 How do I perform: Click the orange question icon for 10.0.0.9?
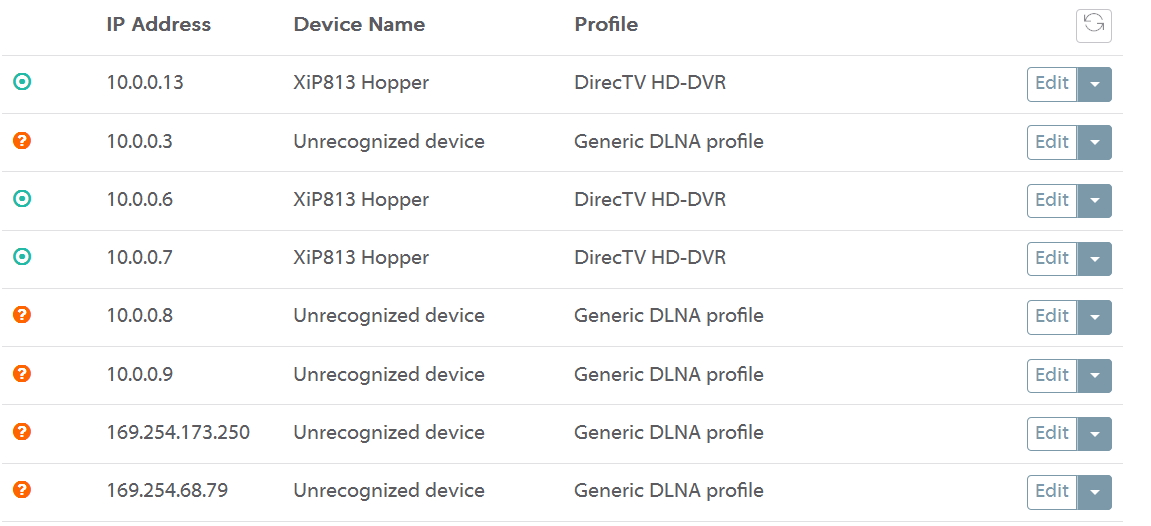pos(22,374)
